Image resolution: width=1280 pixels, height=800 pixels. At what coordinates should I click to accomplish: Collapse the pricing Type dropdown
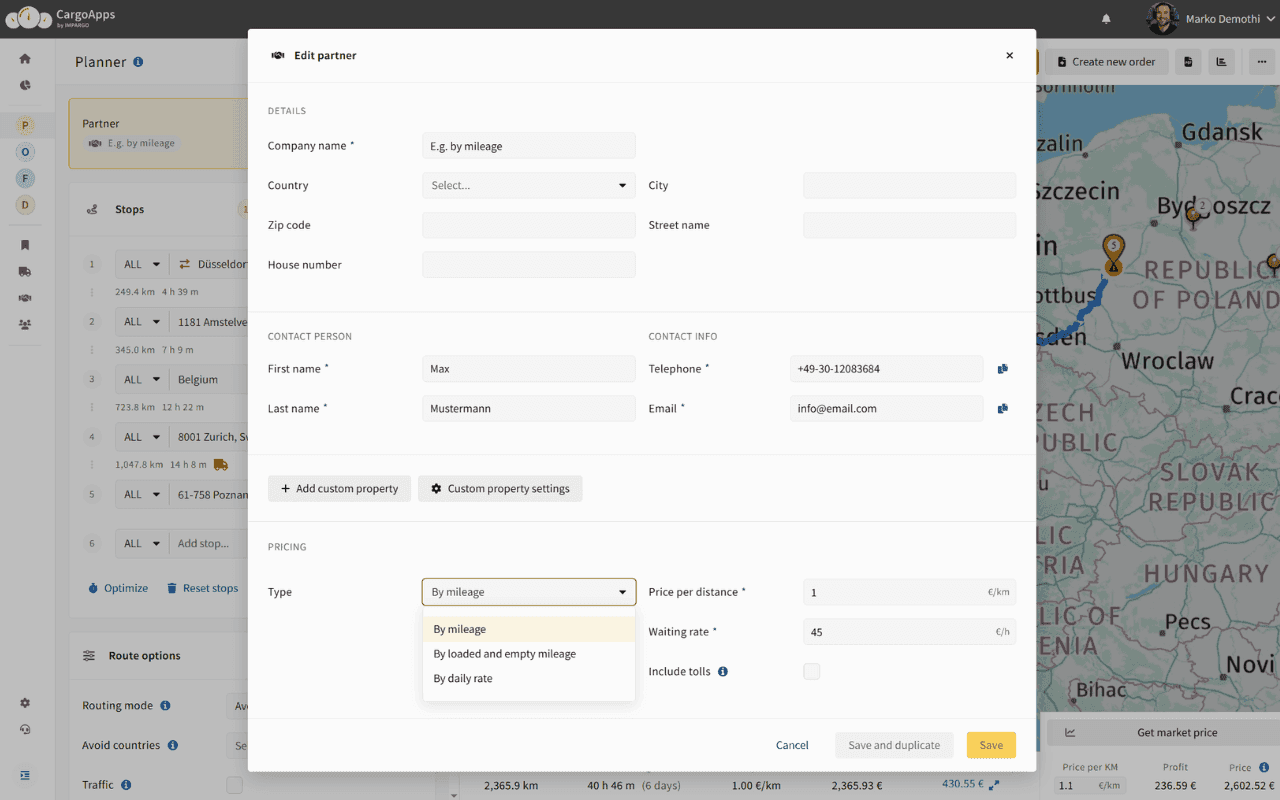528,592
